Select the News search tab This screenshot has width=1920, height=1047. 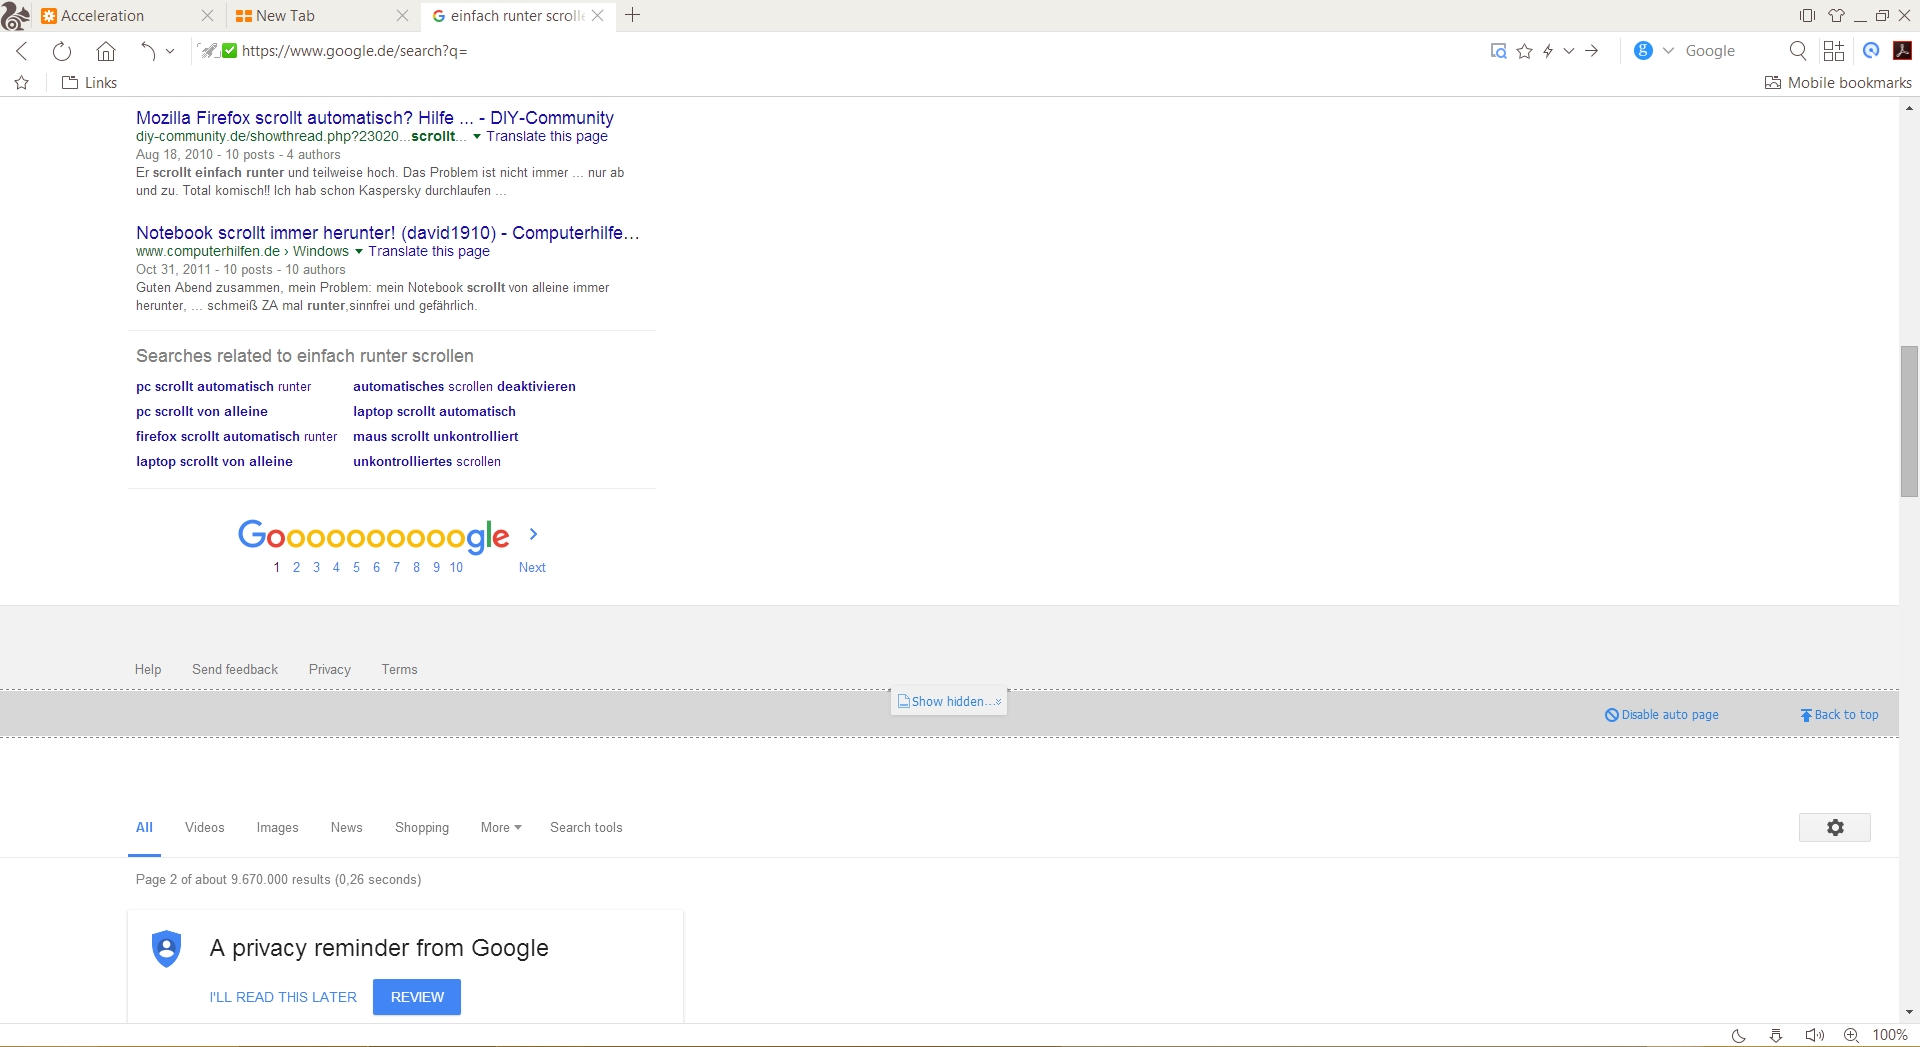(x=347, y=828)
